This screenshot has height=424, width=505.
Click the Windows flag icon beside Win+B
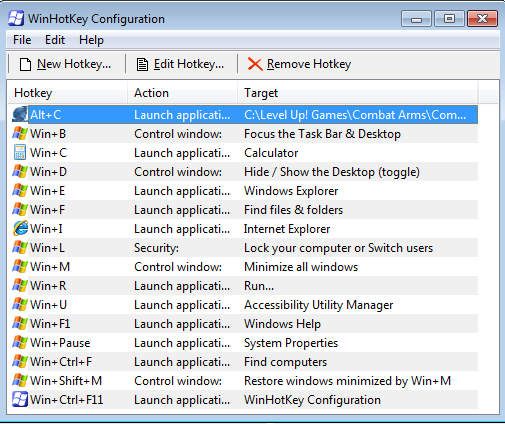click(x=20, y=134)
